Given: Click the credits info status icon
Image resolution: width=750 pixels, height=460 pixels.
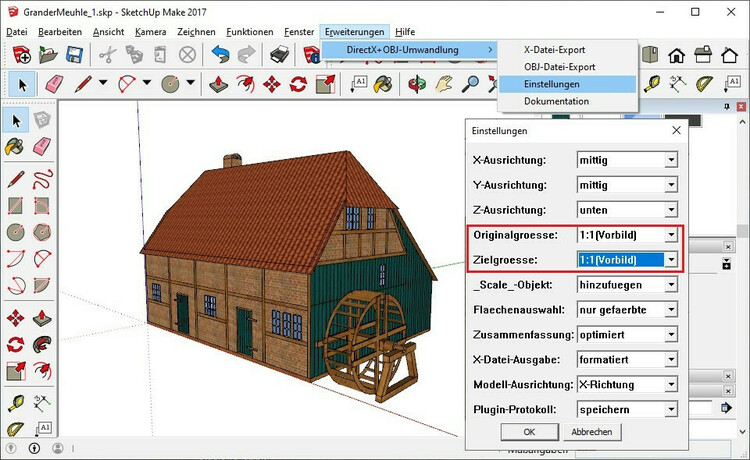Looking at the screenshot, I should 34,449.
